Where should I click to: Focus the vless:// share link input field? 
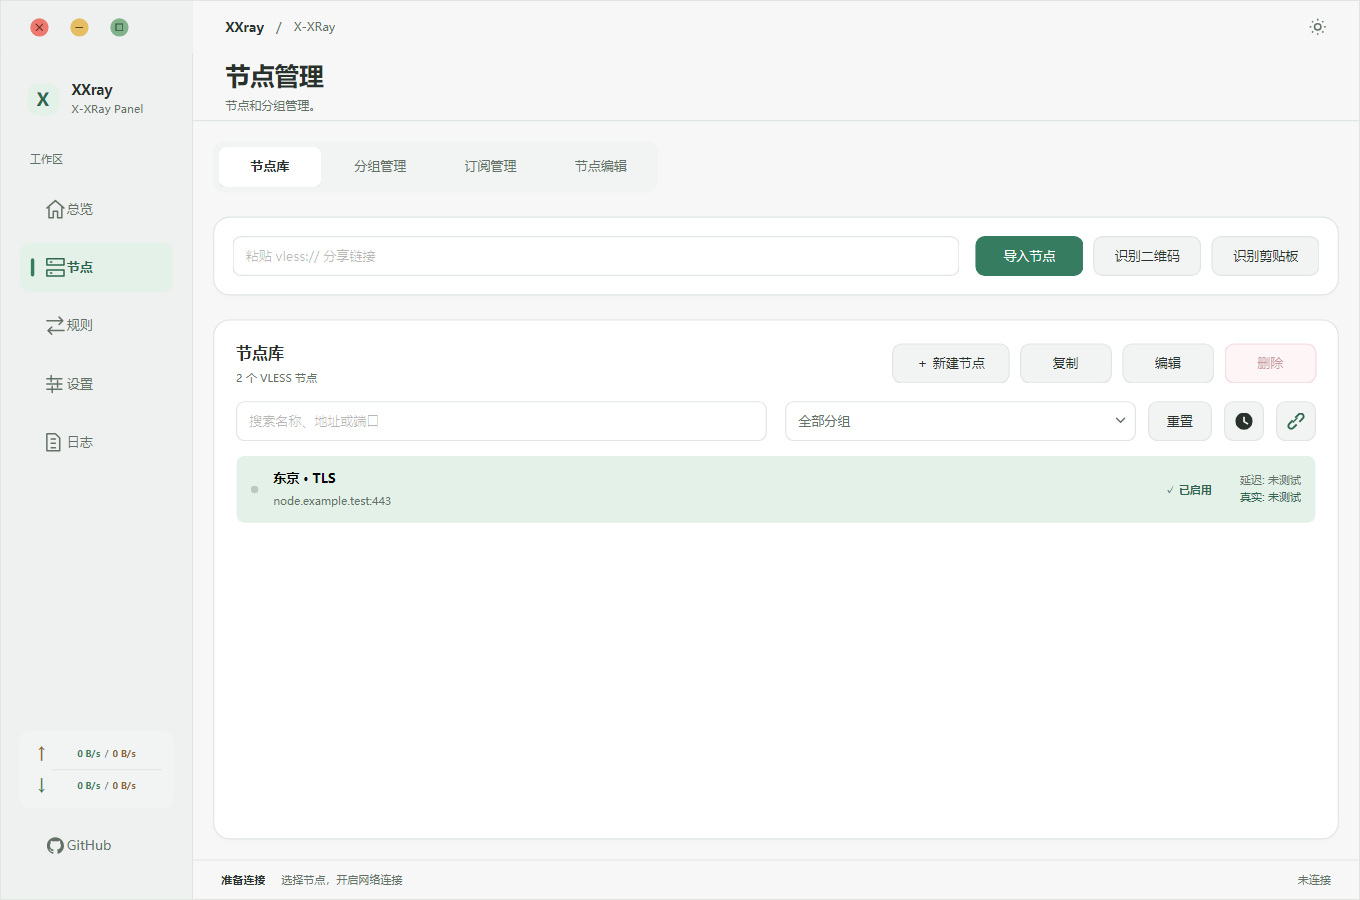tap(596, 256)
